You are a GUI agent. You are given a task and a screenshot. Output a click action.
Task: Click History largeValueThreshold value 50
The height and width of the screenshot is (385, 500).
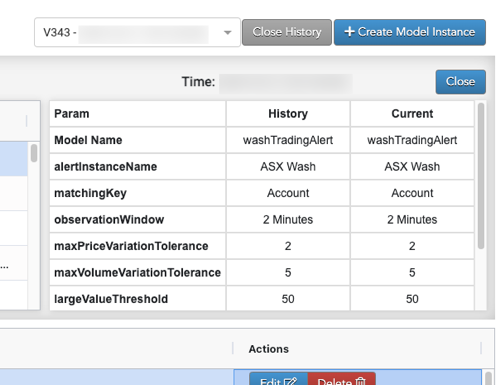[288, 299]
